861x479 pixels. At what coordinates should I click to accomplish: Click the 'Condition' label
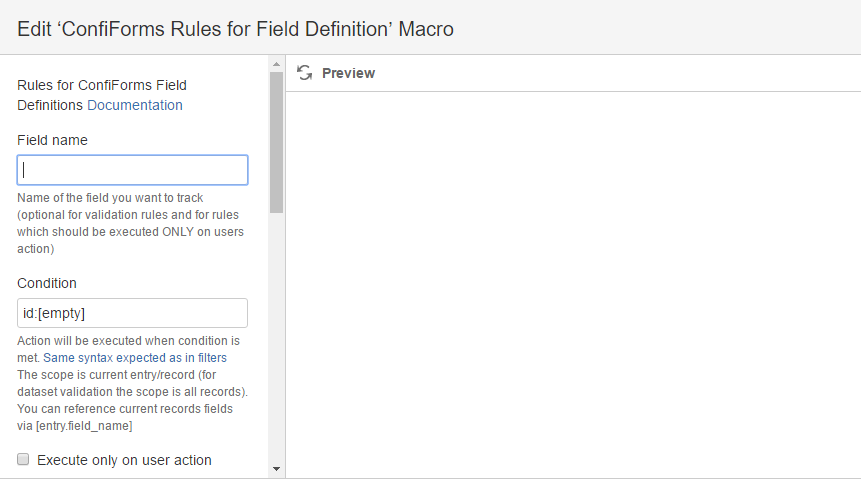tap(47, 283)
